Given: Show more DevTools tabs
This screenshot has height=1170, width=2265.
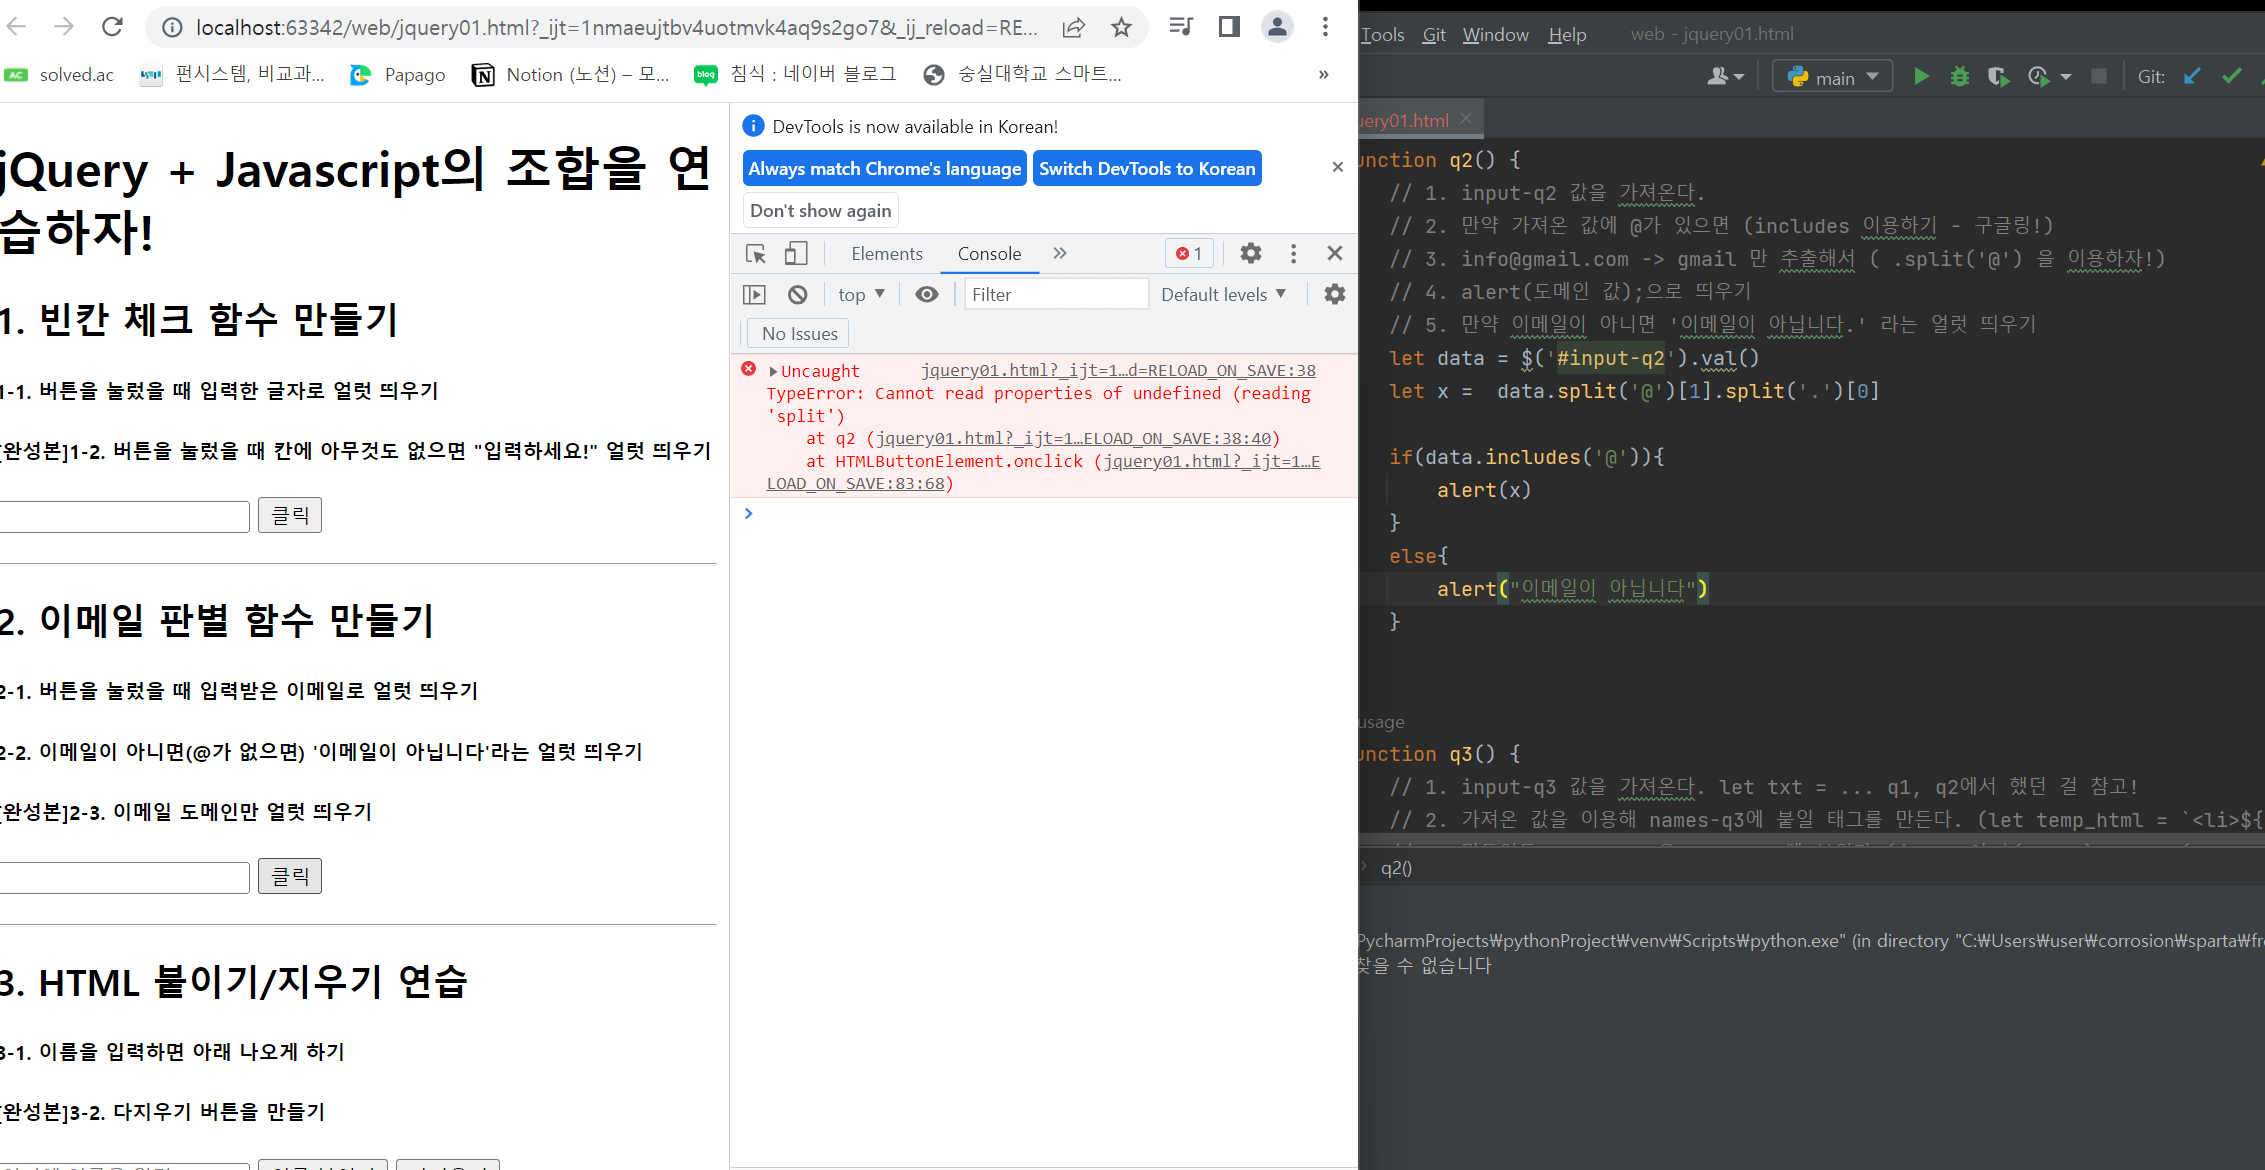Looking at the screenshot, I should [x=1060, y=254].
